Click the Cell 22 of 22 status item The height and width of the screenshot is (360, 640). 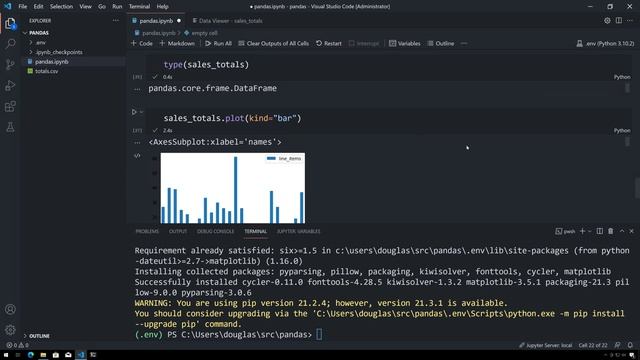click(x=593, y=345)
